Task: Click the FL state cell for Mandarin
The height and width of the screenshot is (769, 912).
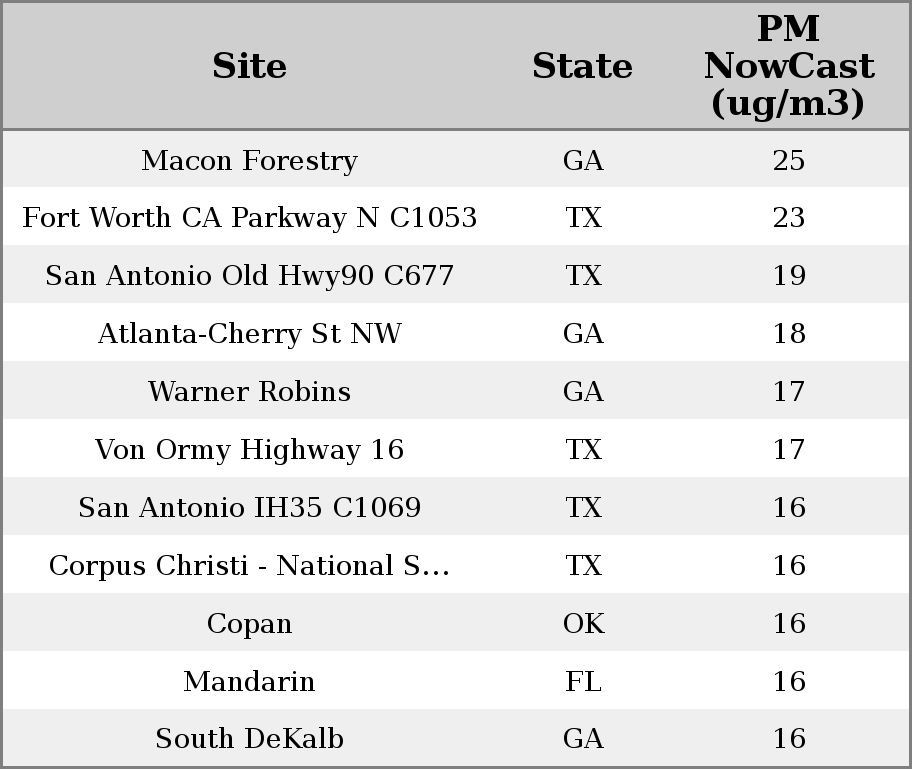Action: tap(583, 682)
